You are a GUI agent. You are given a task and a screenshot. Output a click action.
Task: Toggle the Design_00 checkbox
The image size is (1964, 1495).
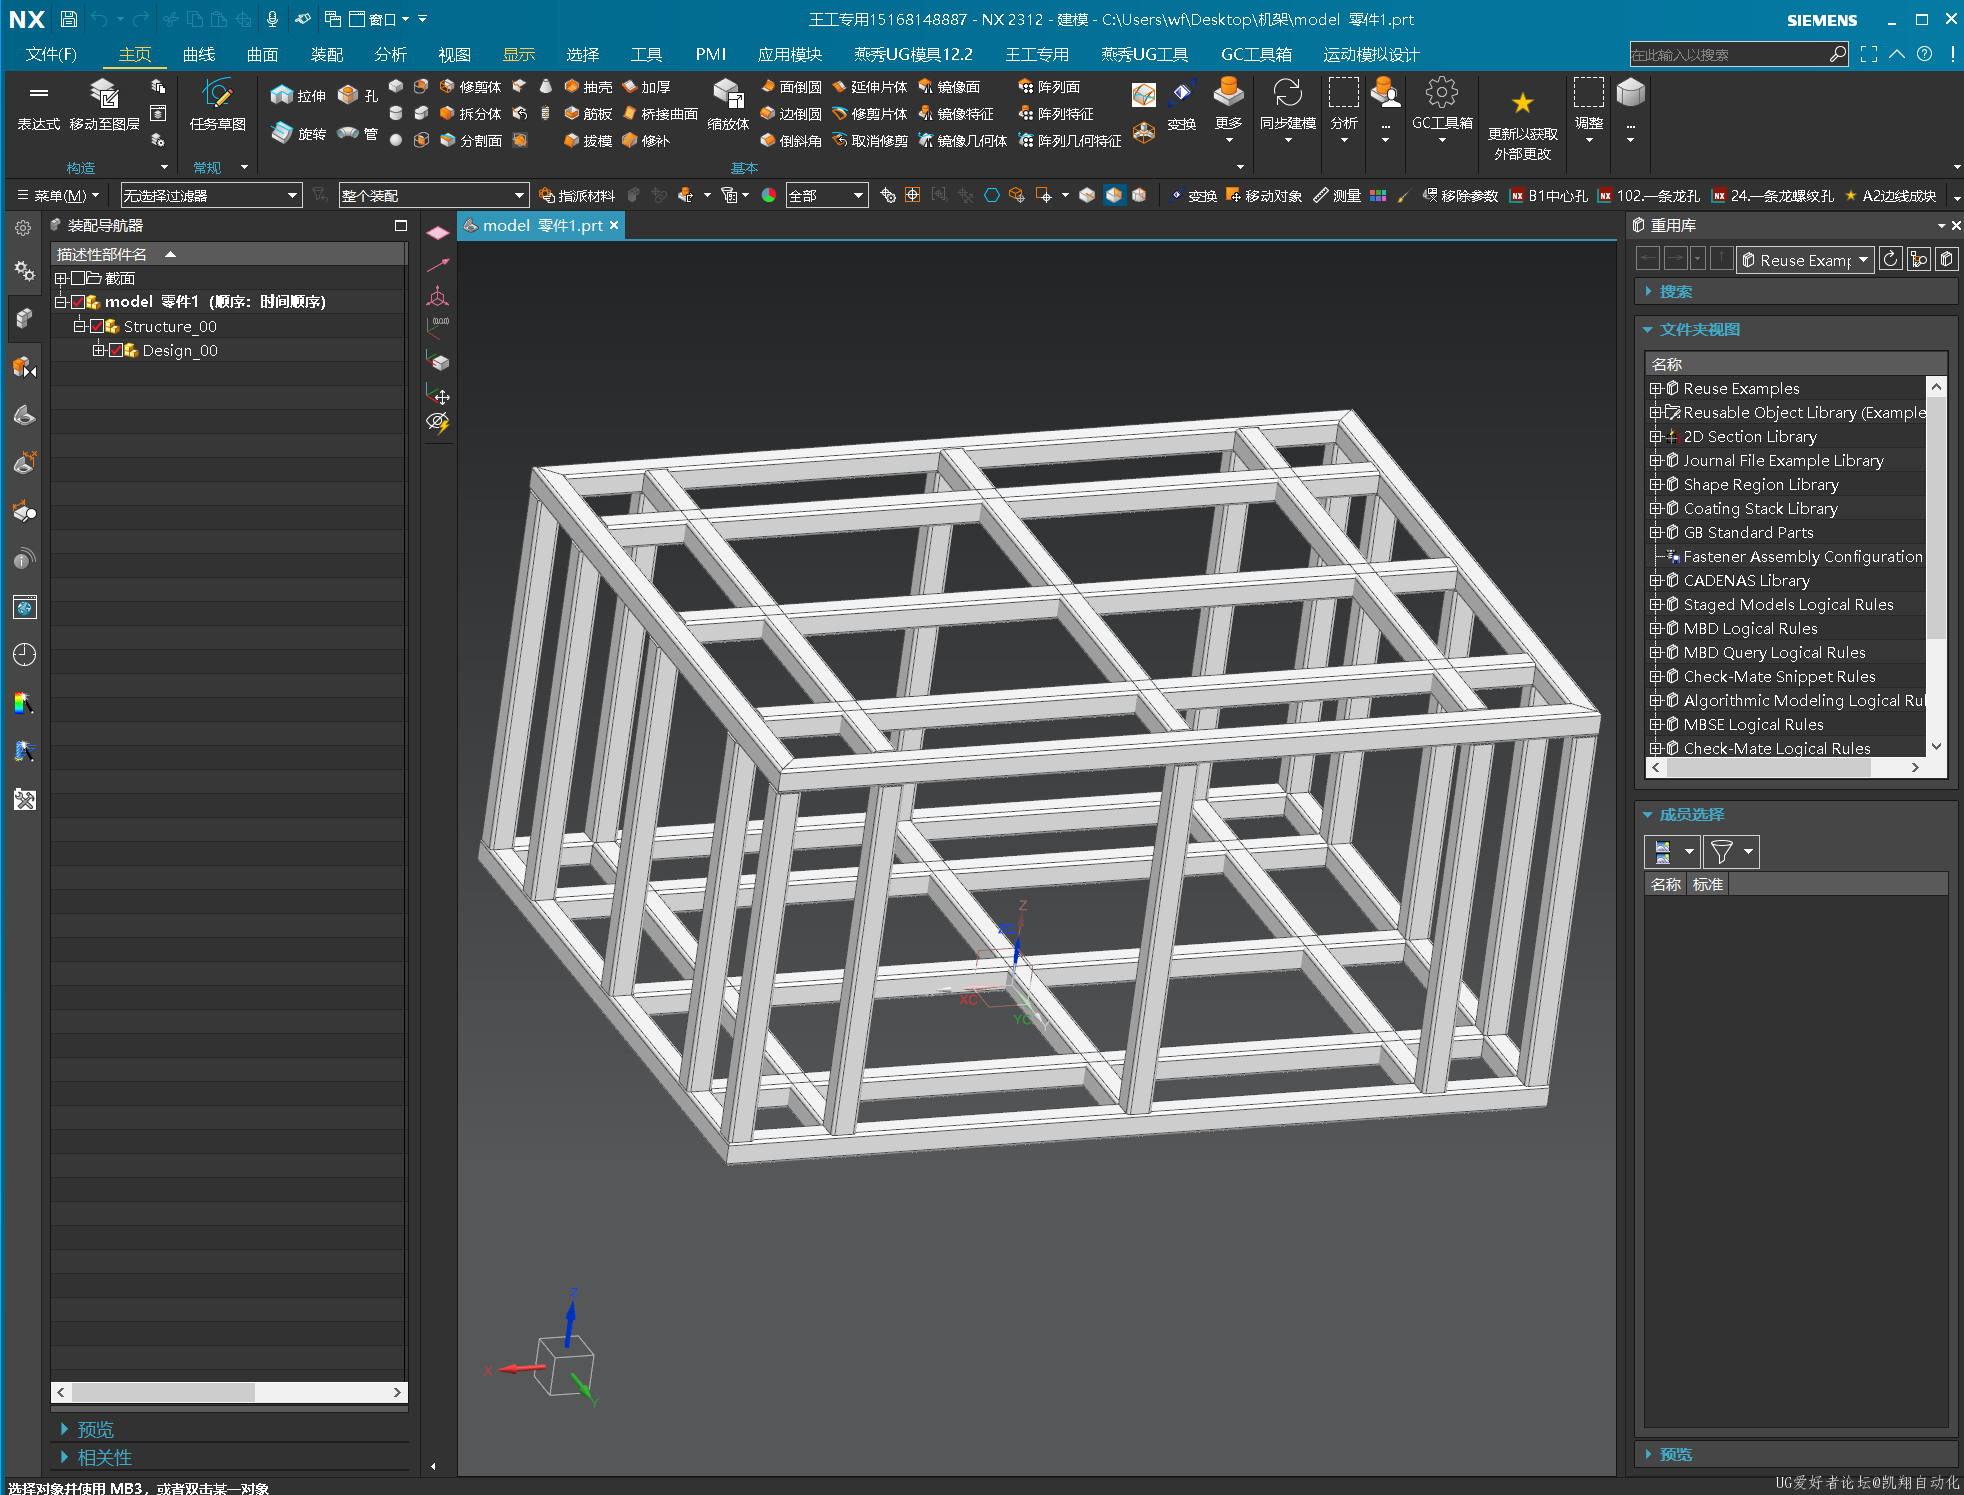[115, 350]
